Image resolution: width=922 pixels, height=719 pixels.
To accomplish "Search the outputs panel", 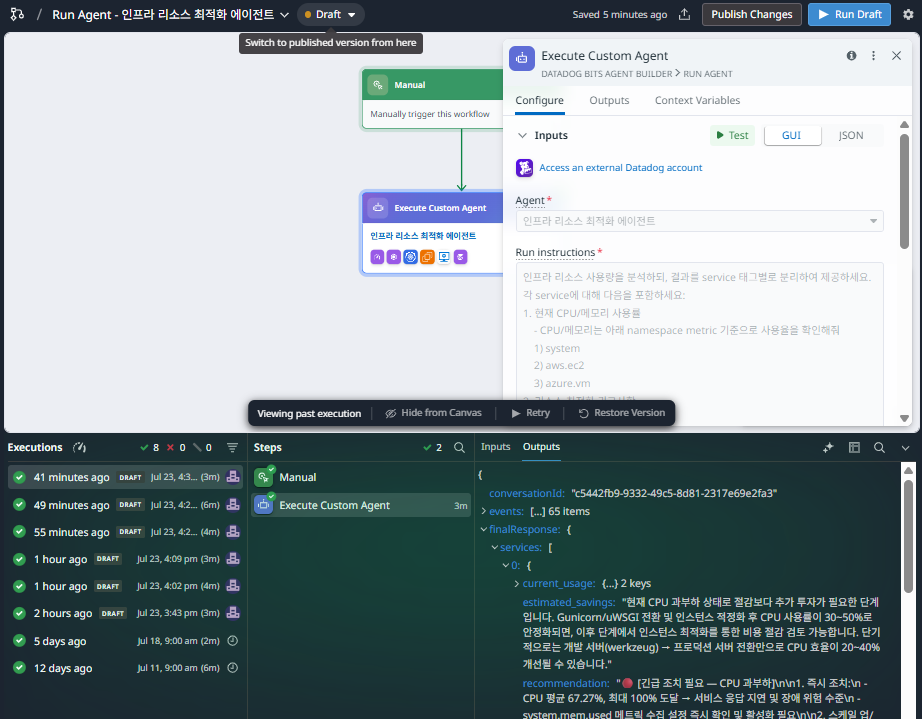I will [x=879, y=447].
